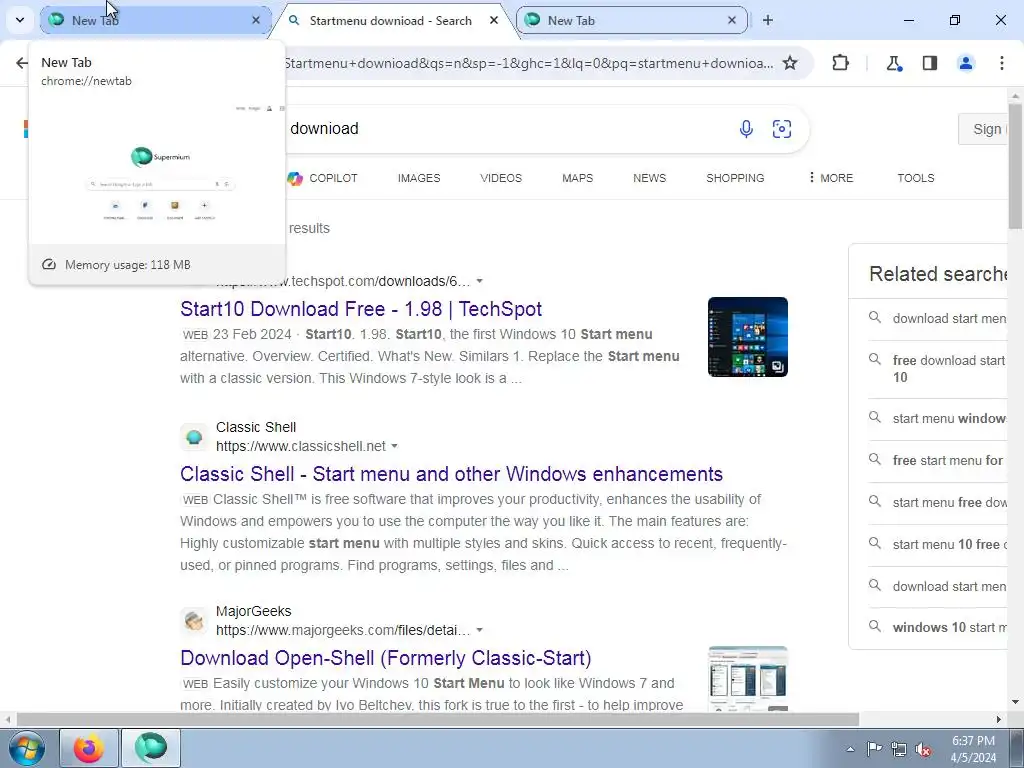Expand the More search categories menu
Viewport: 1024px width, 768px height.
830,178
